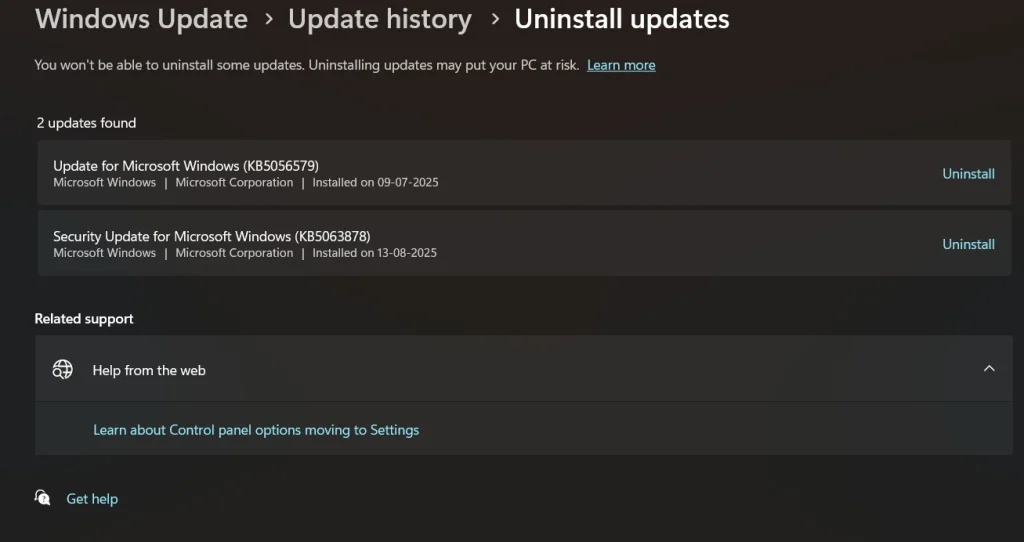Uninstall update KB5056579
The height and width of the screenshot is (542, 1024).
pyautogui.click(x=968, y=174)
